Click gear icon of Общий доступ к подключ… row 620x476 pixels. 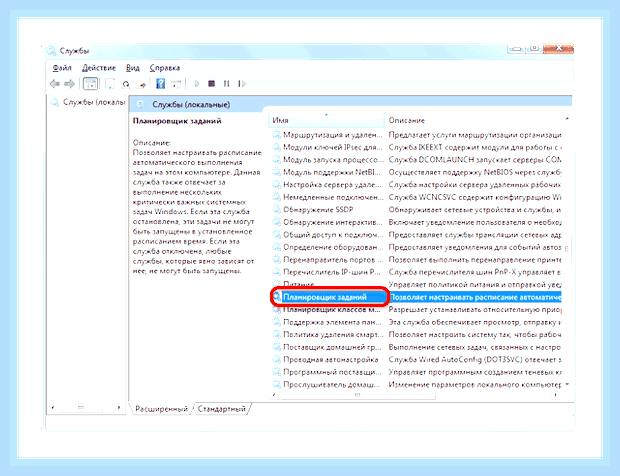point(276,234)
